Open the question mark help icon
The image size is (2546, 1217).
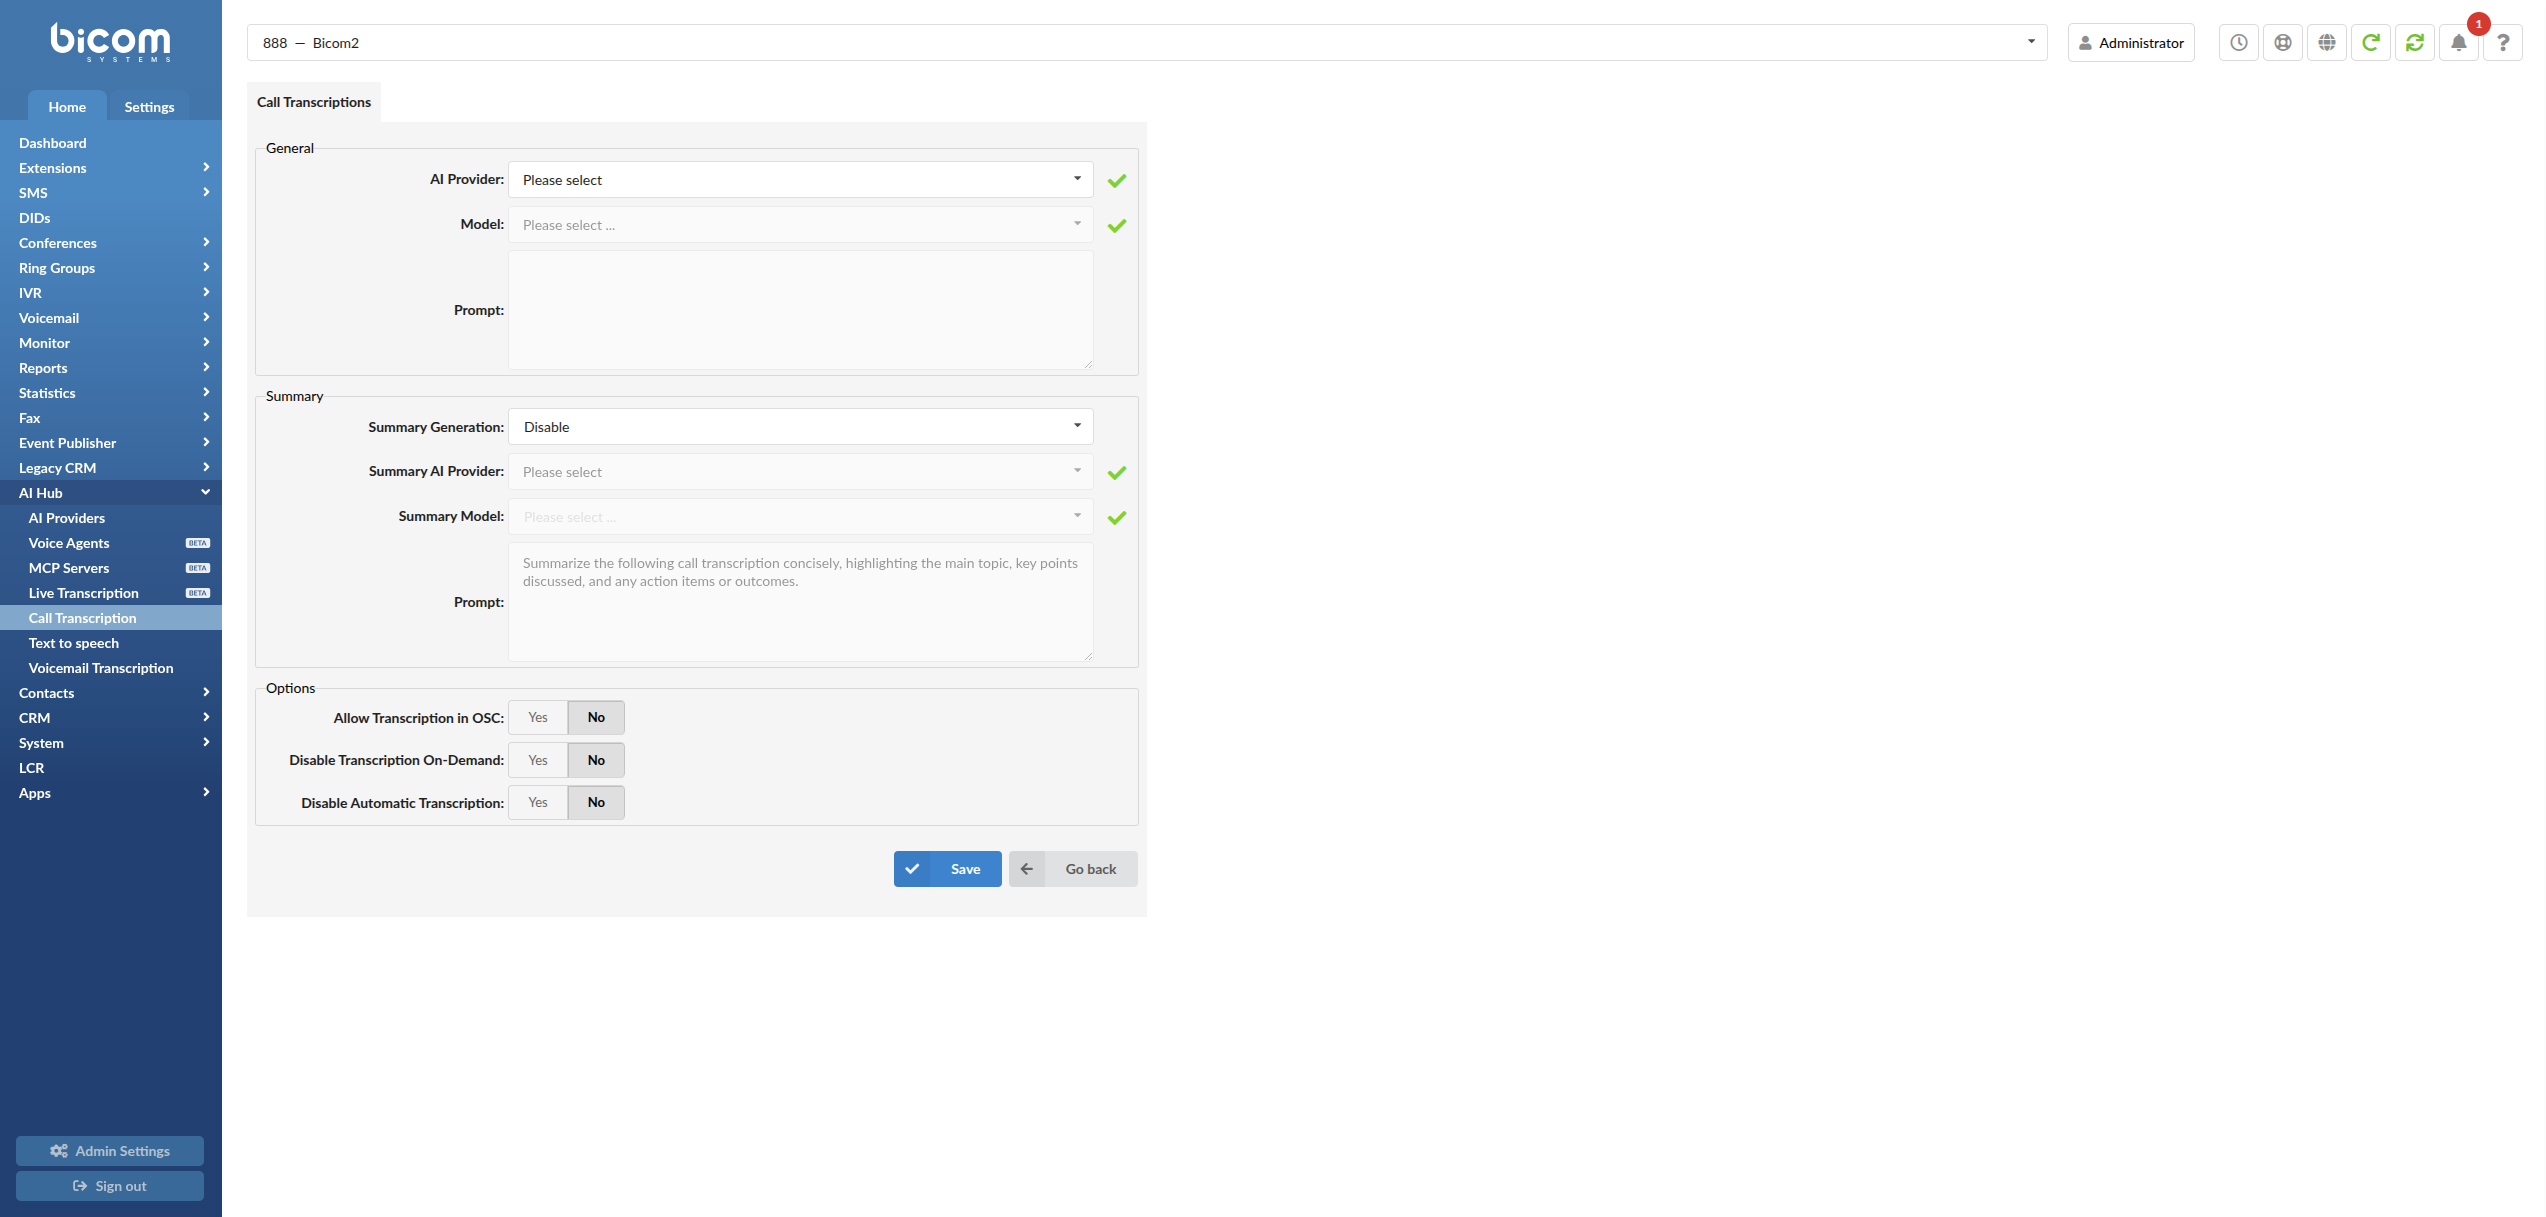(2502, 43)
